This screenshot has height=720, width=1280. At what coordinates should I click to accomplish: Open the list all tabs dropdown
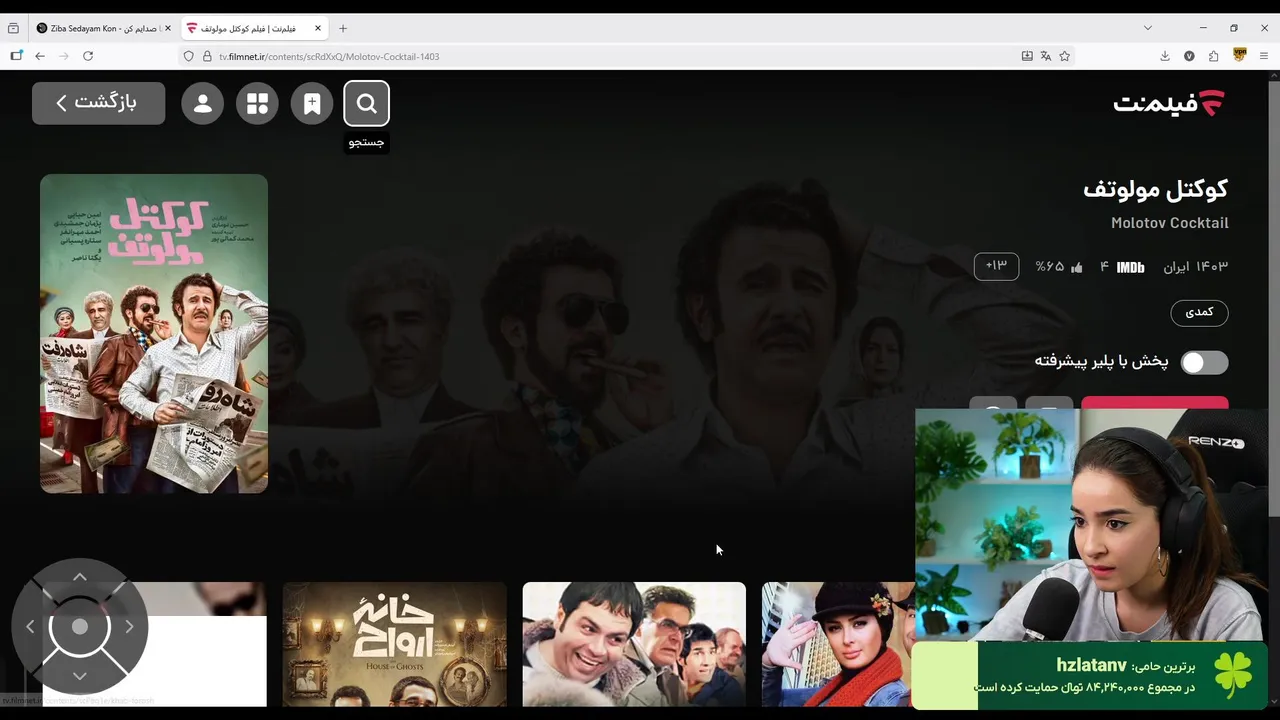pyautogui.click(x=1148, y=28)
